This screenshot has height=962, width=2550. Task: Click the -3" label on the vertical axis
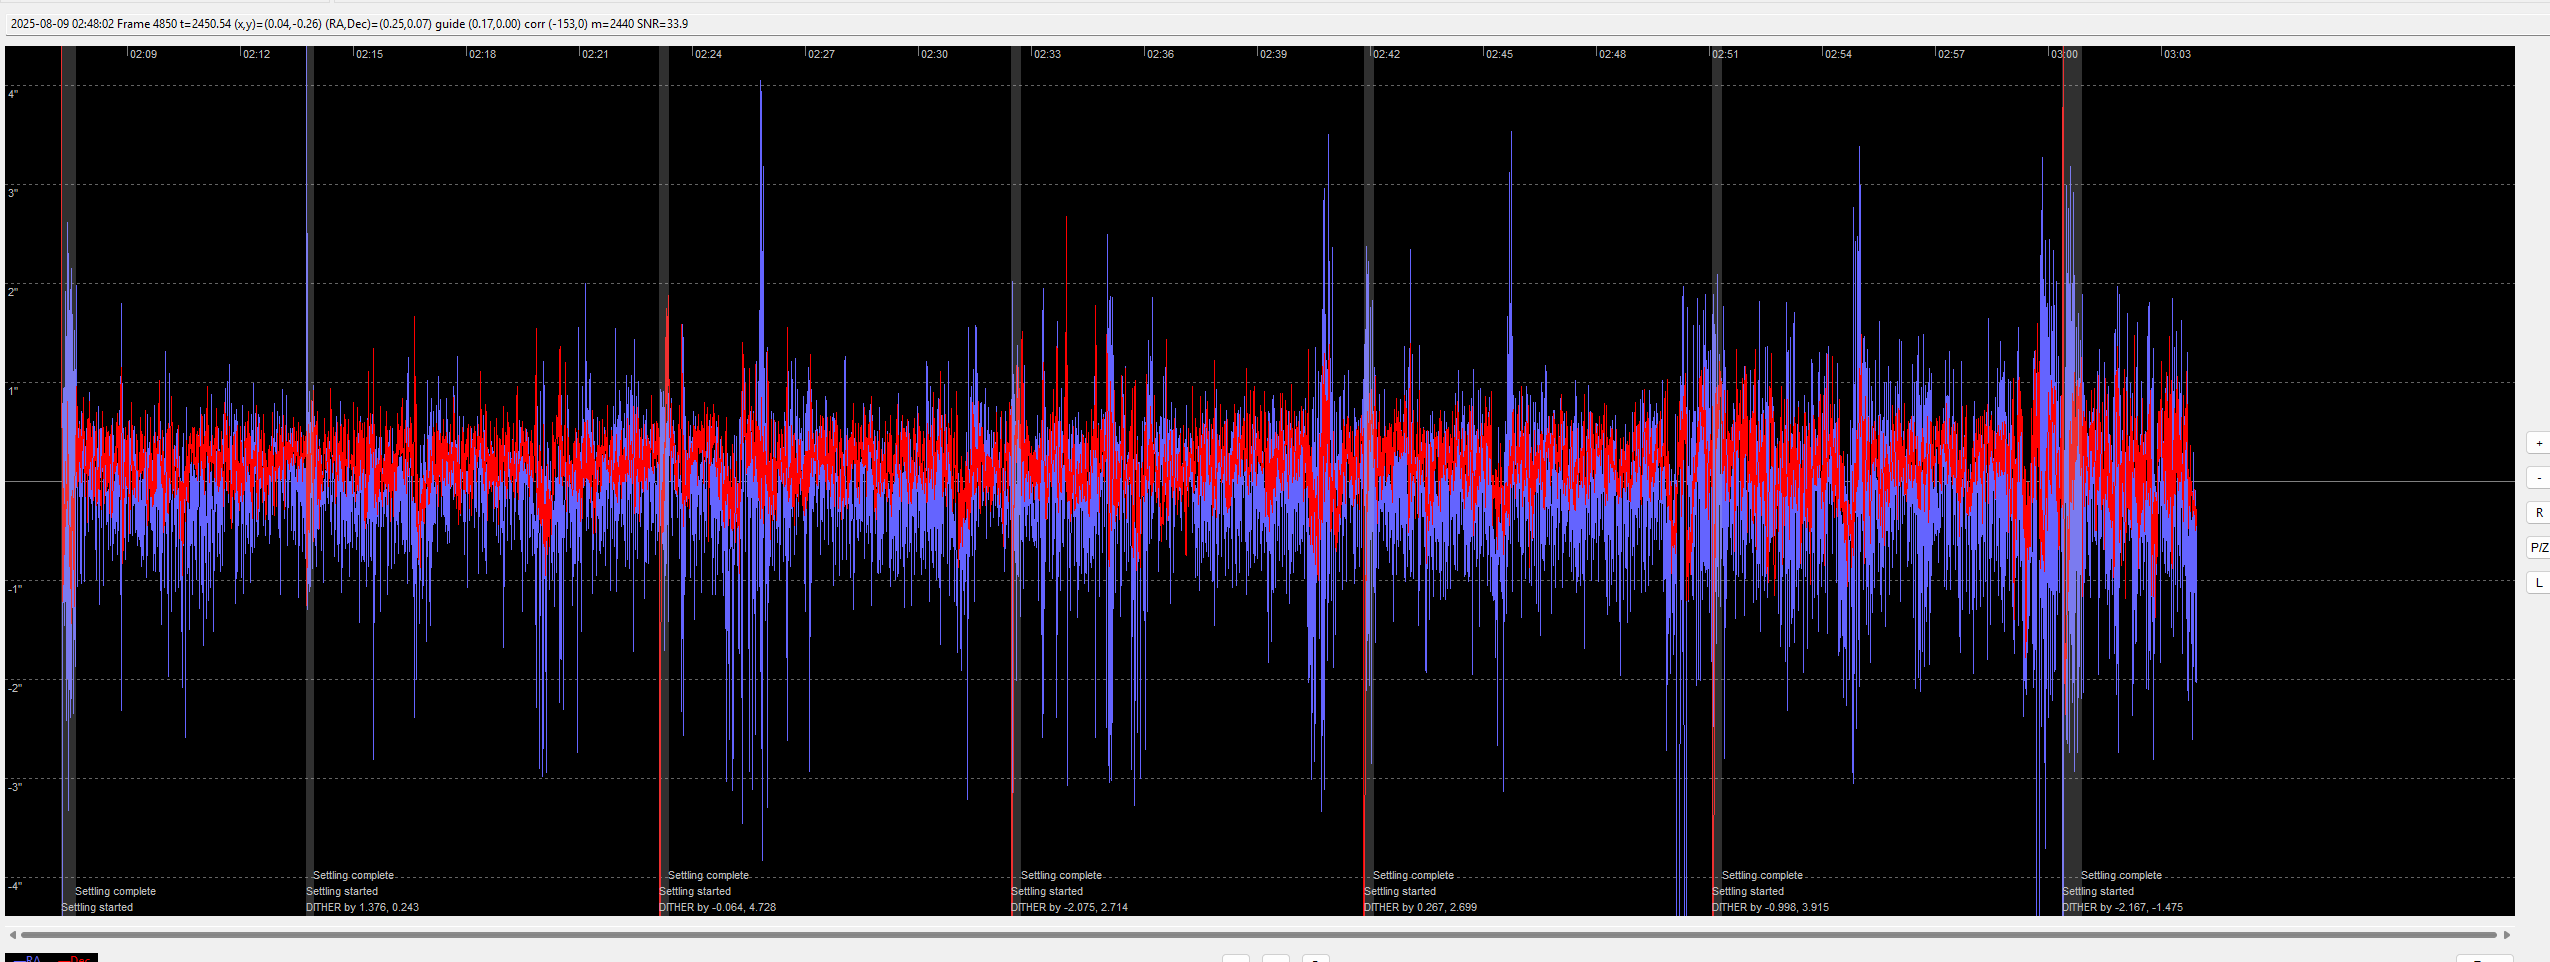click(x=15, y=787)
